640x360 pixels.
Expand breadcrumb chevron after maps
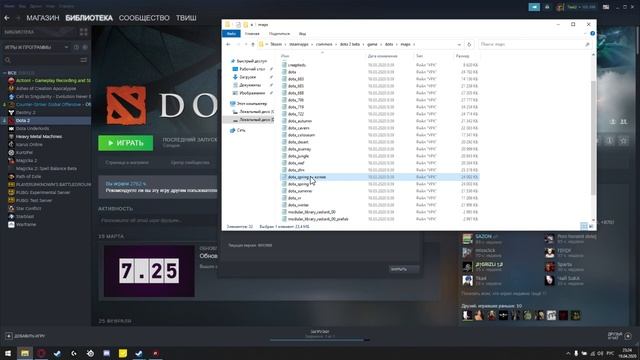tap(414, 44)
